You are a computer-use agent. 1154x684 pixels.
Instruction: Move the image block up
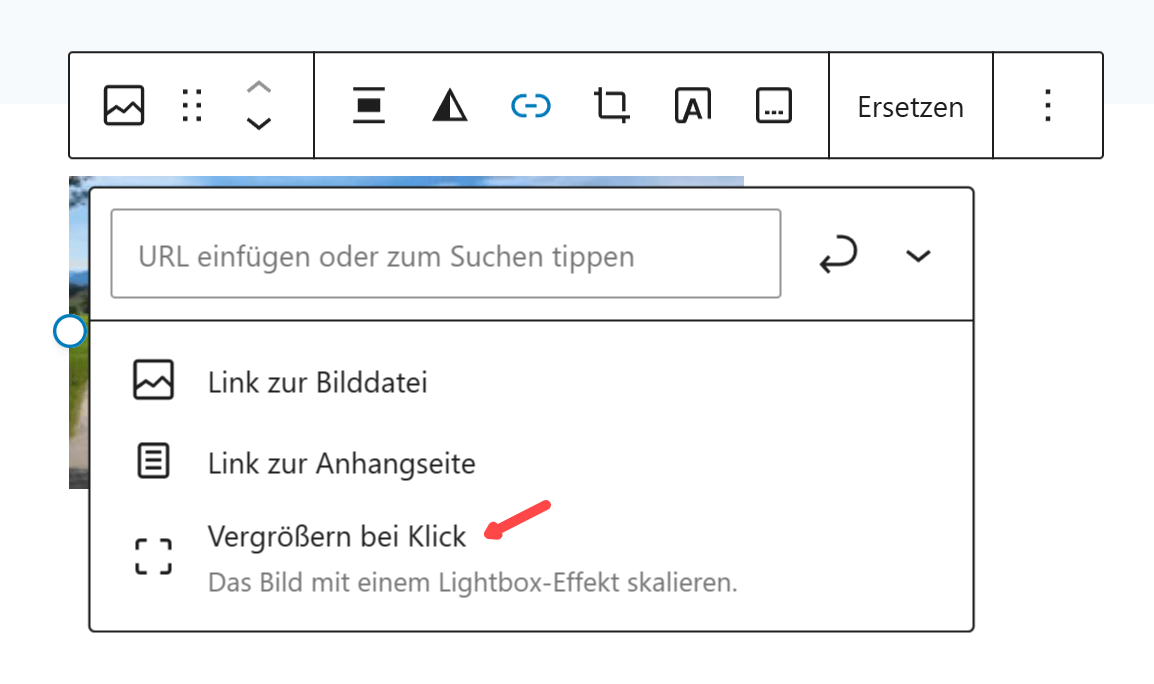259,88
